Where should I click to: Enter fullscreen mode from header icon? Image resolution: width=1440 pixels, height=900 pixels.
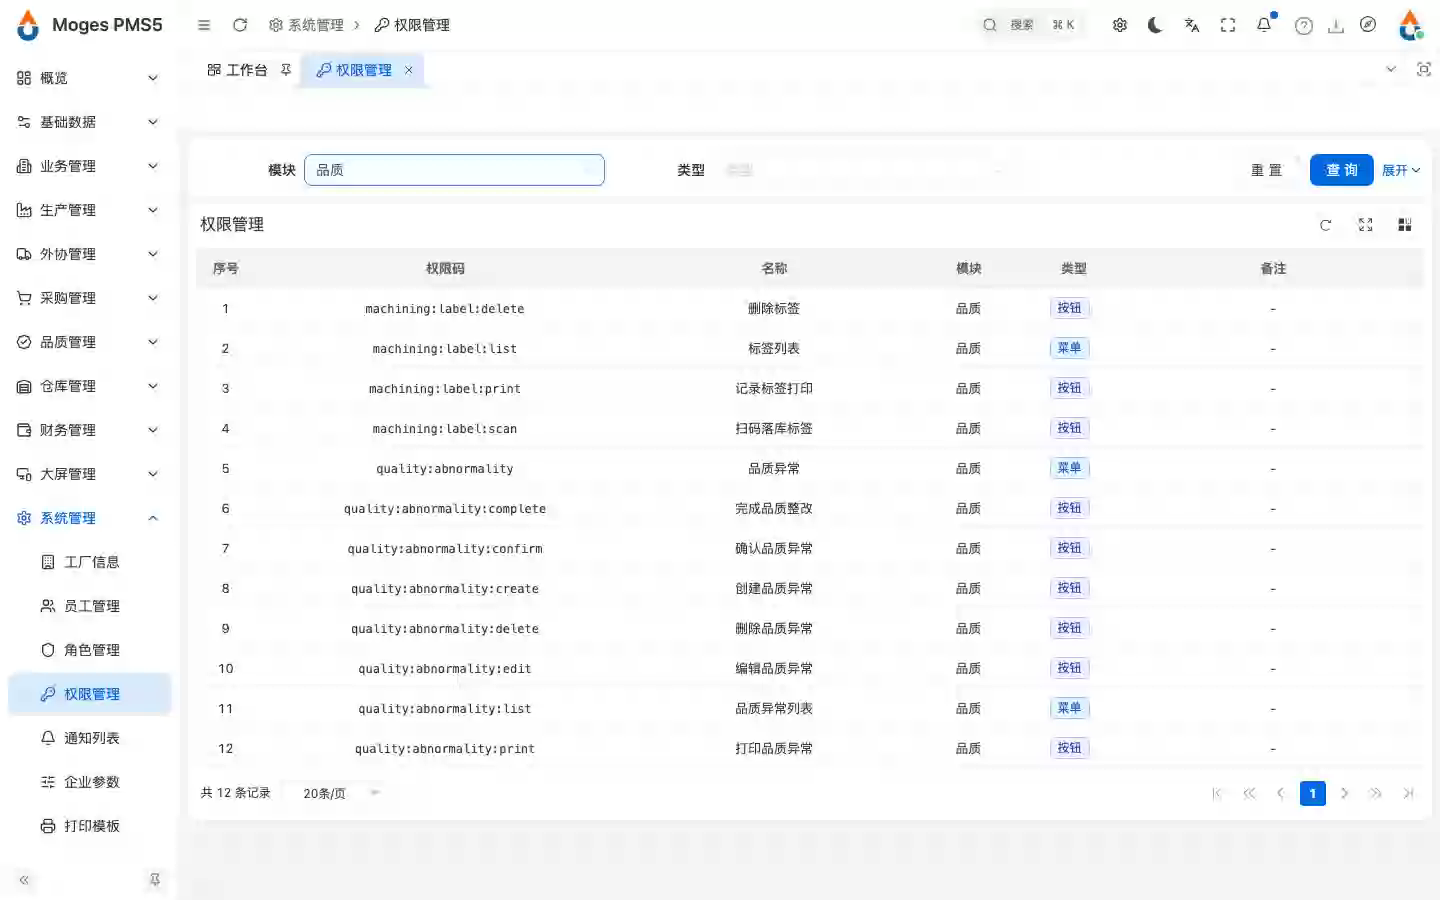click(x=1228, y=25)
